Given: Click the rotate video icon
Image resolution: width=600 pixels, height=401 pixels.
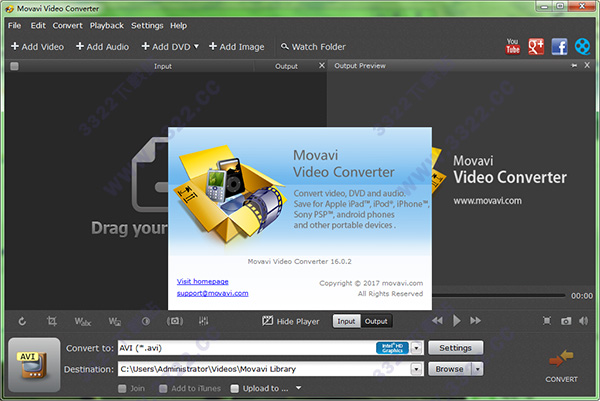Looking at the screenshot, I should coord(22,321).
